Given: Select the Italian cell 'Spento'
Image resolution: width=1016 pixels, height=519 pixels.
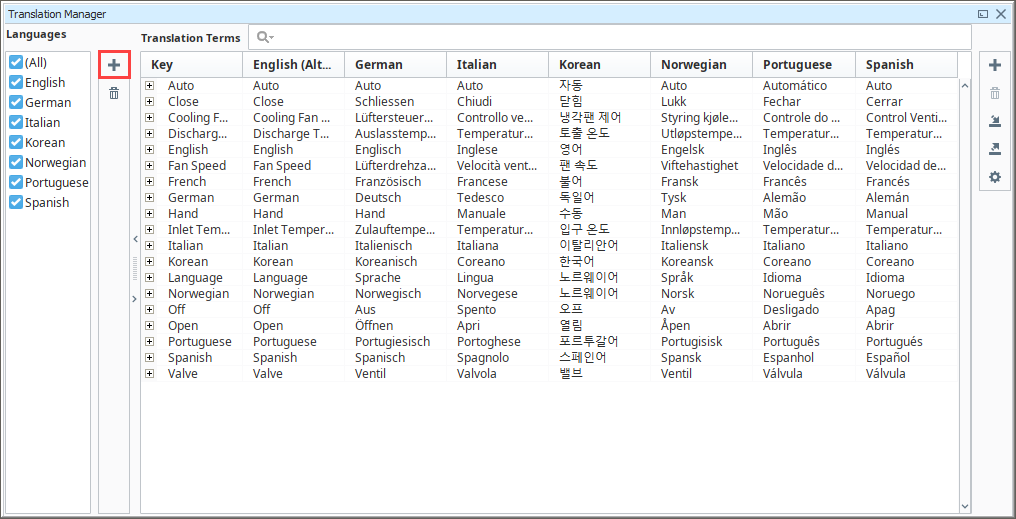Looking at the screenshot, I should pos(476,310).
